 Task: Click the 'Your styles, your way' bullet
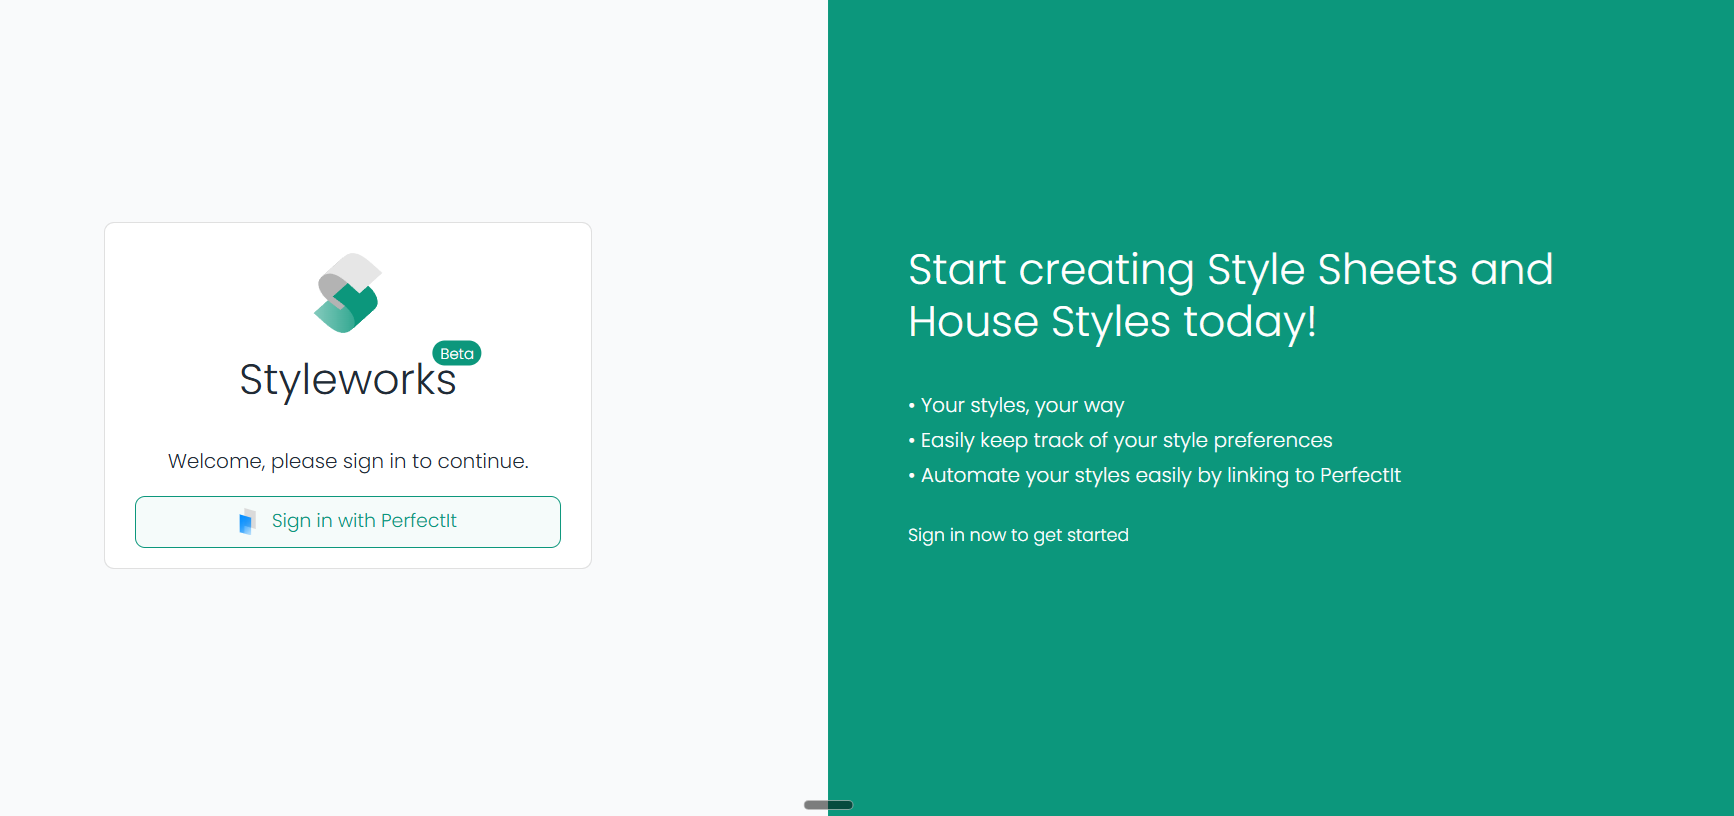tap(1017, 405)
